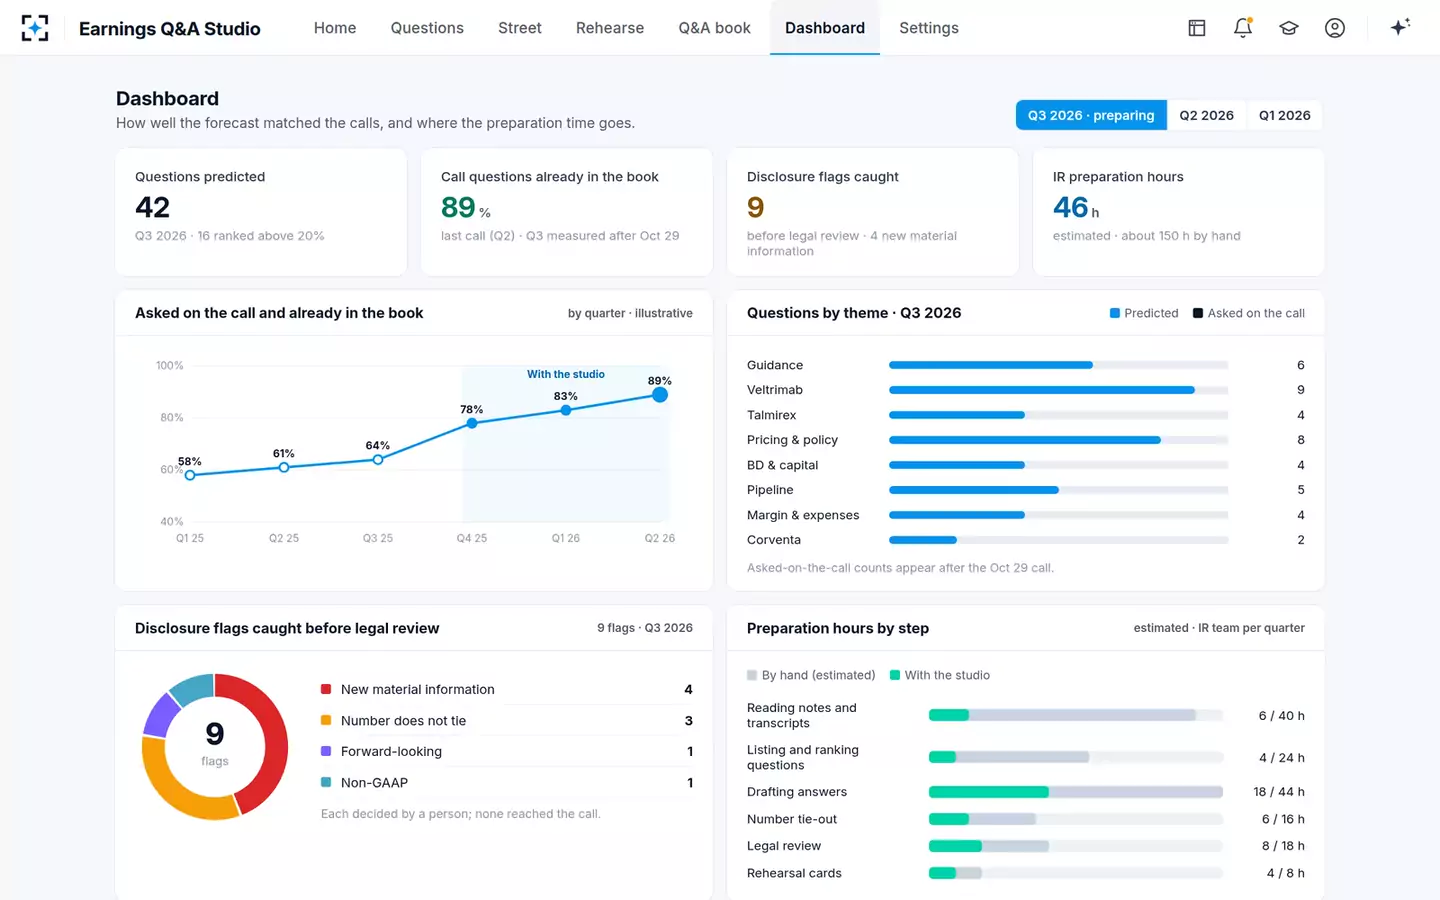Open the AI sparkle assistant icon
1440x900 pixels.
click(1400, 27)
